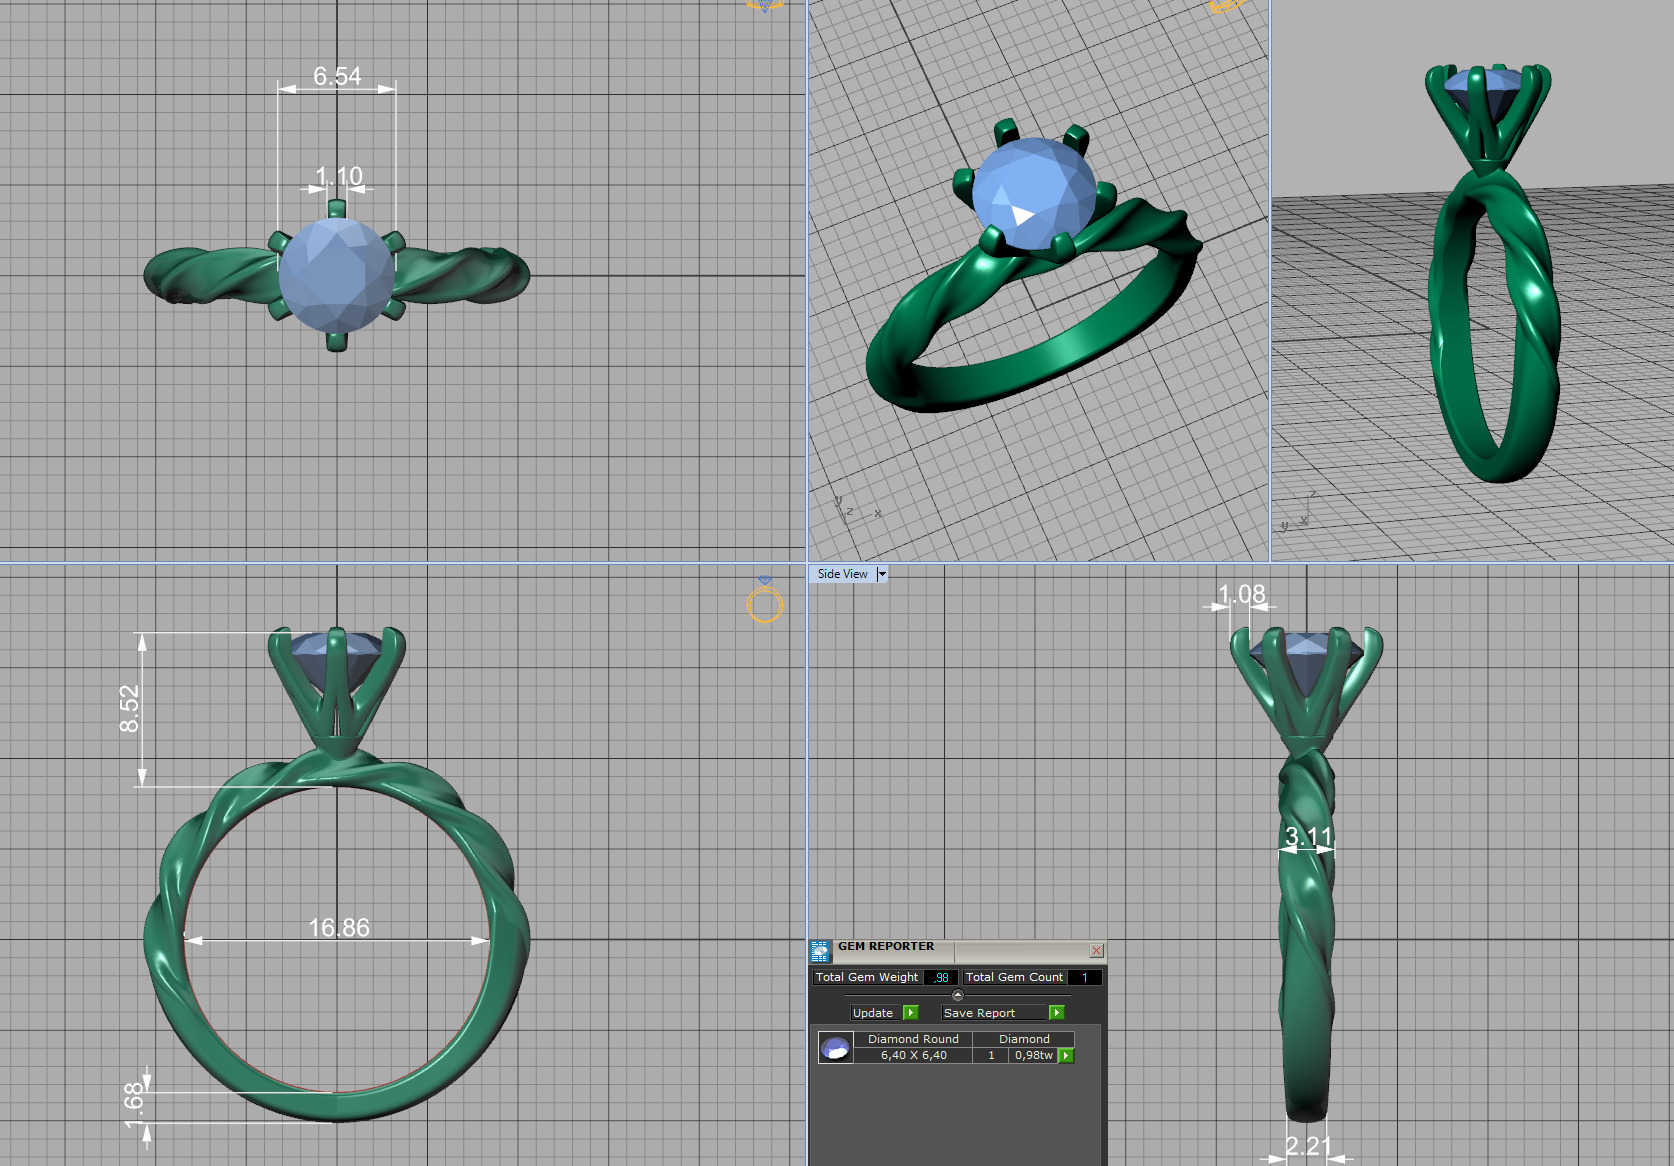Click the green arrow beside 0,98tw
Screen dimensions: 1674x1166
[1066, 1055]
